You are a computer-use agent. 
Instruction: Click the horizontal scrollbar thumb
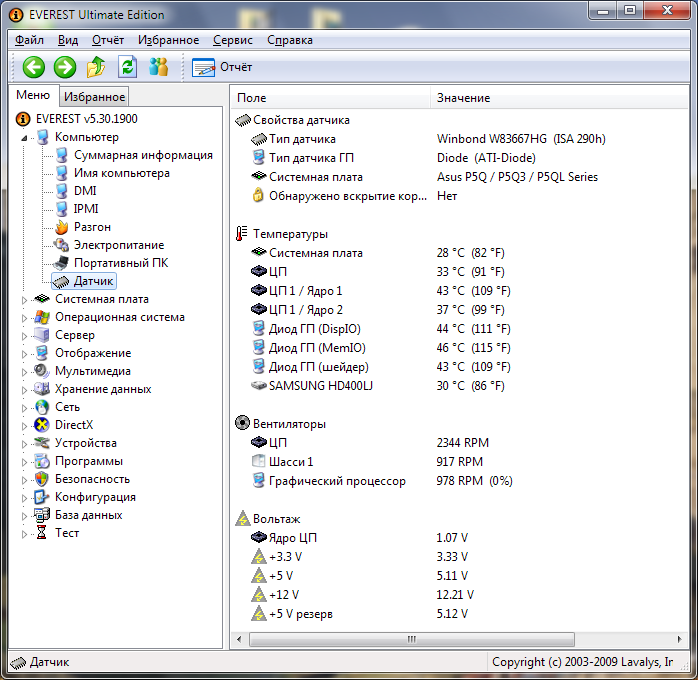[x=412, y=640]
